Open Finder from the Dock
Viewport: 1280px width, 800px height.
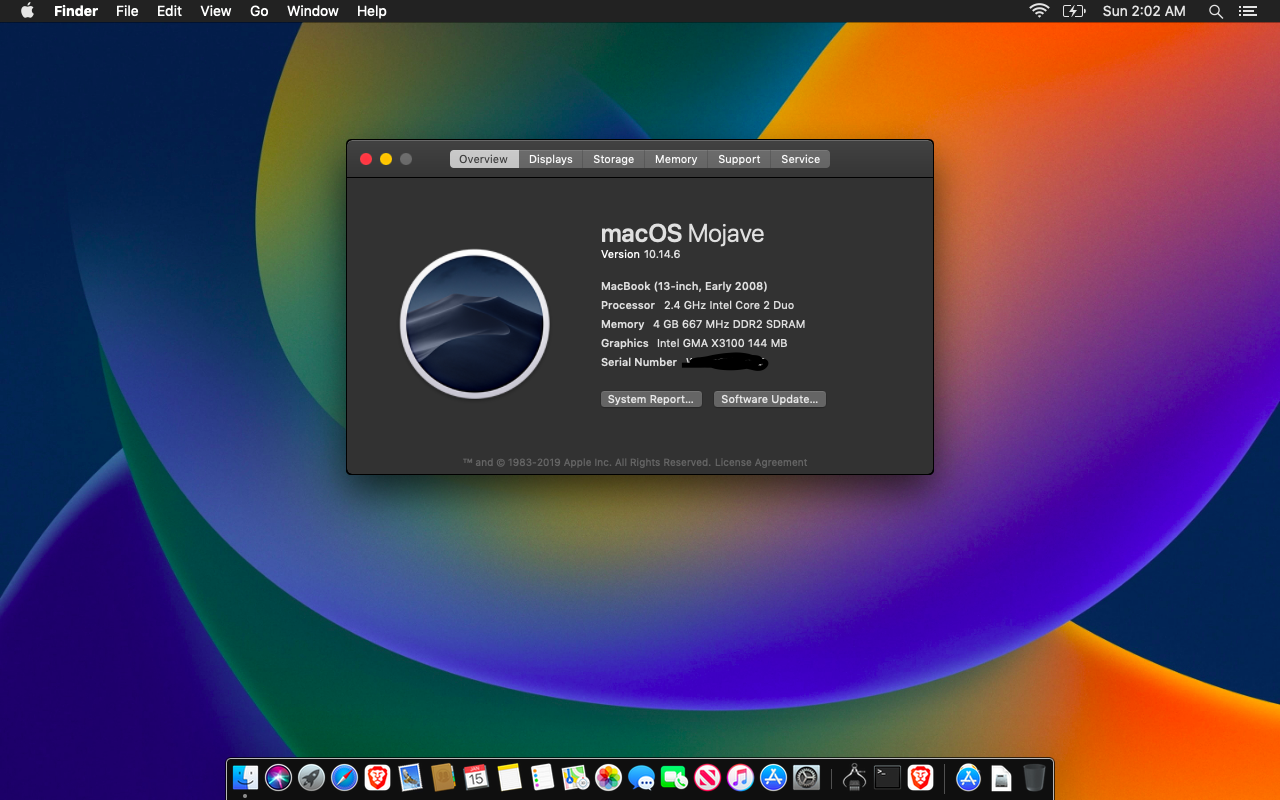coord(245,777)
